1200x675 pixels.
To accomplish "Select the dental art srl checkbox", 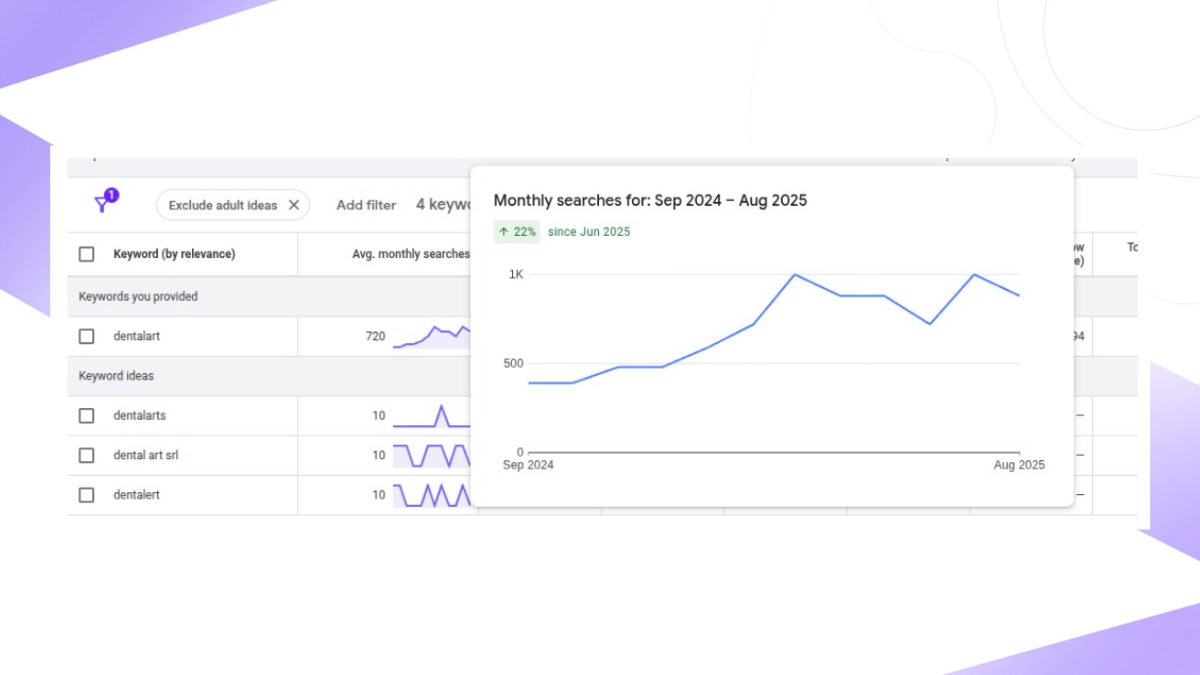I will coord(87,455).
